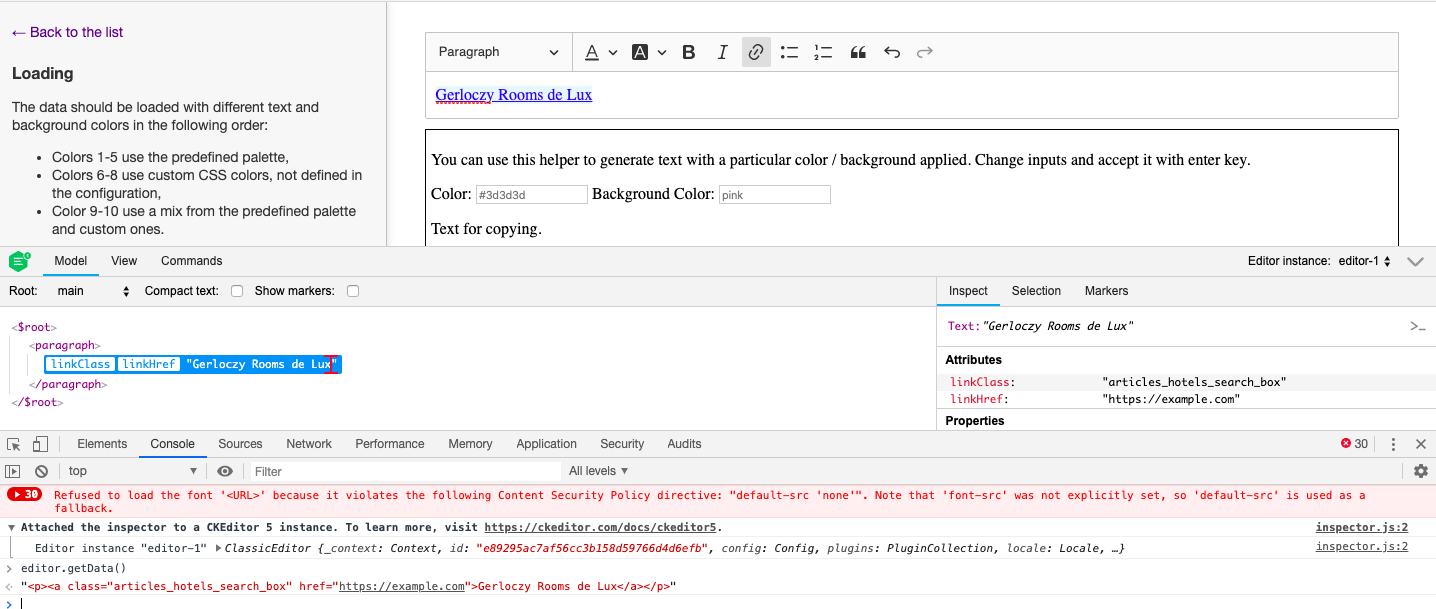Show the console sidebar

click(13, 471)
